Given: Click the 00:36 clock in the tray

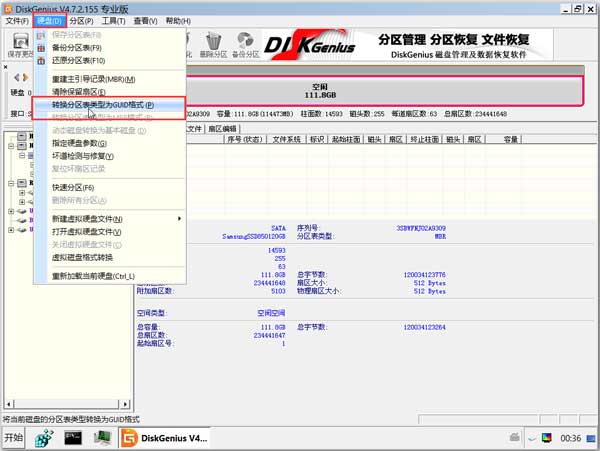Looking at the screenshot, I should point(571,438).
